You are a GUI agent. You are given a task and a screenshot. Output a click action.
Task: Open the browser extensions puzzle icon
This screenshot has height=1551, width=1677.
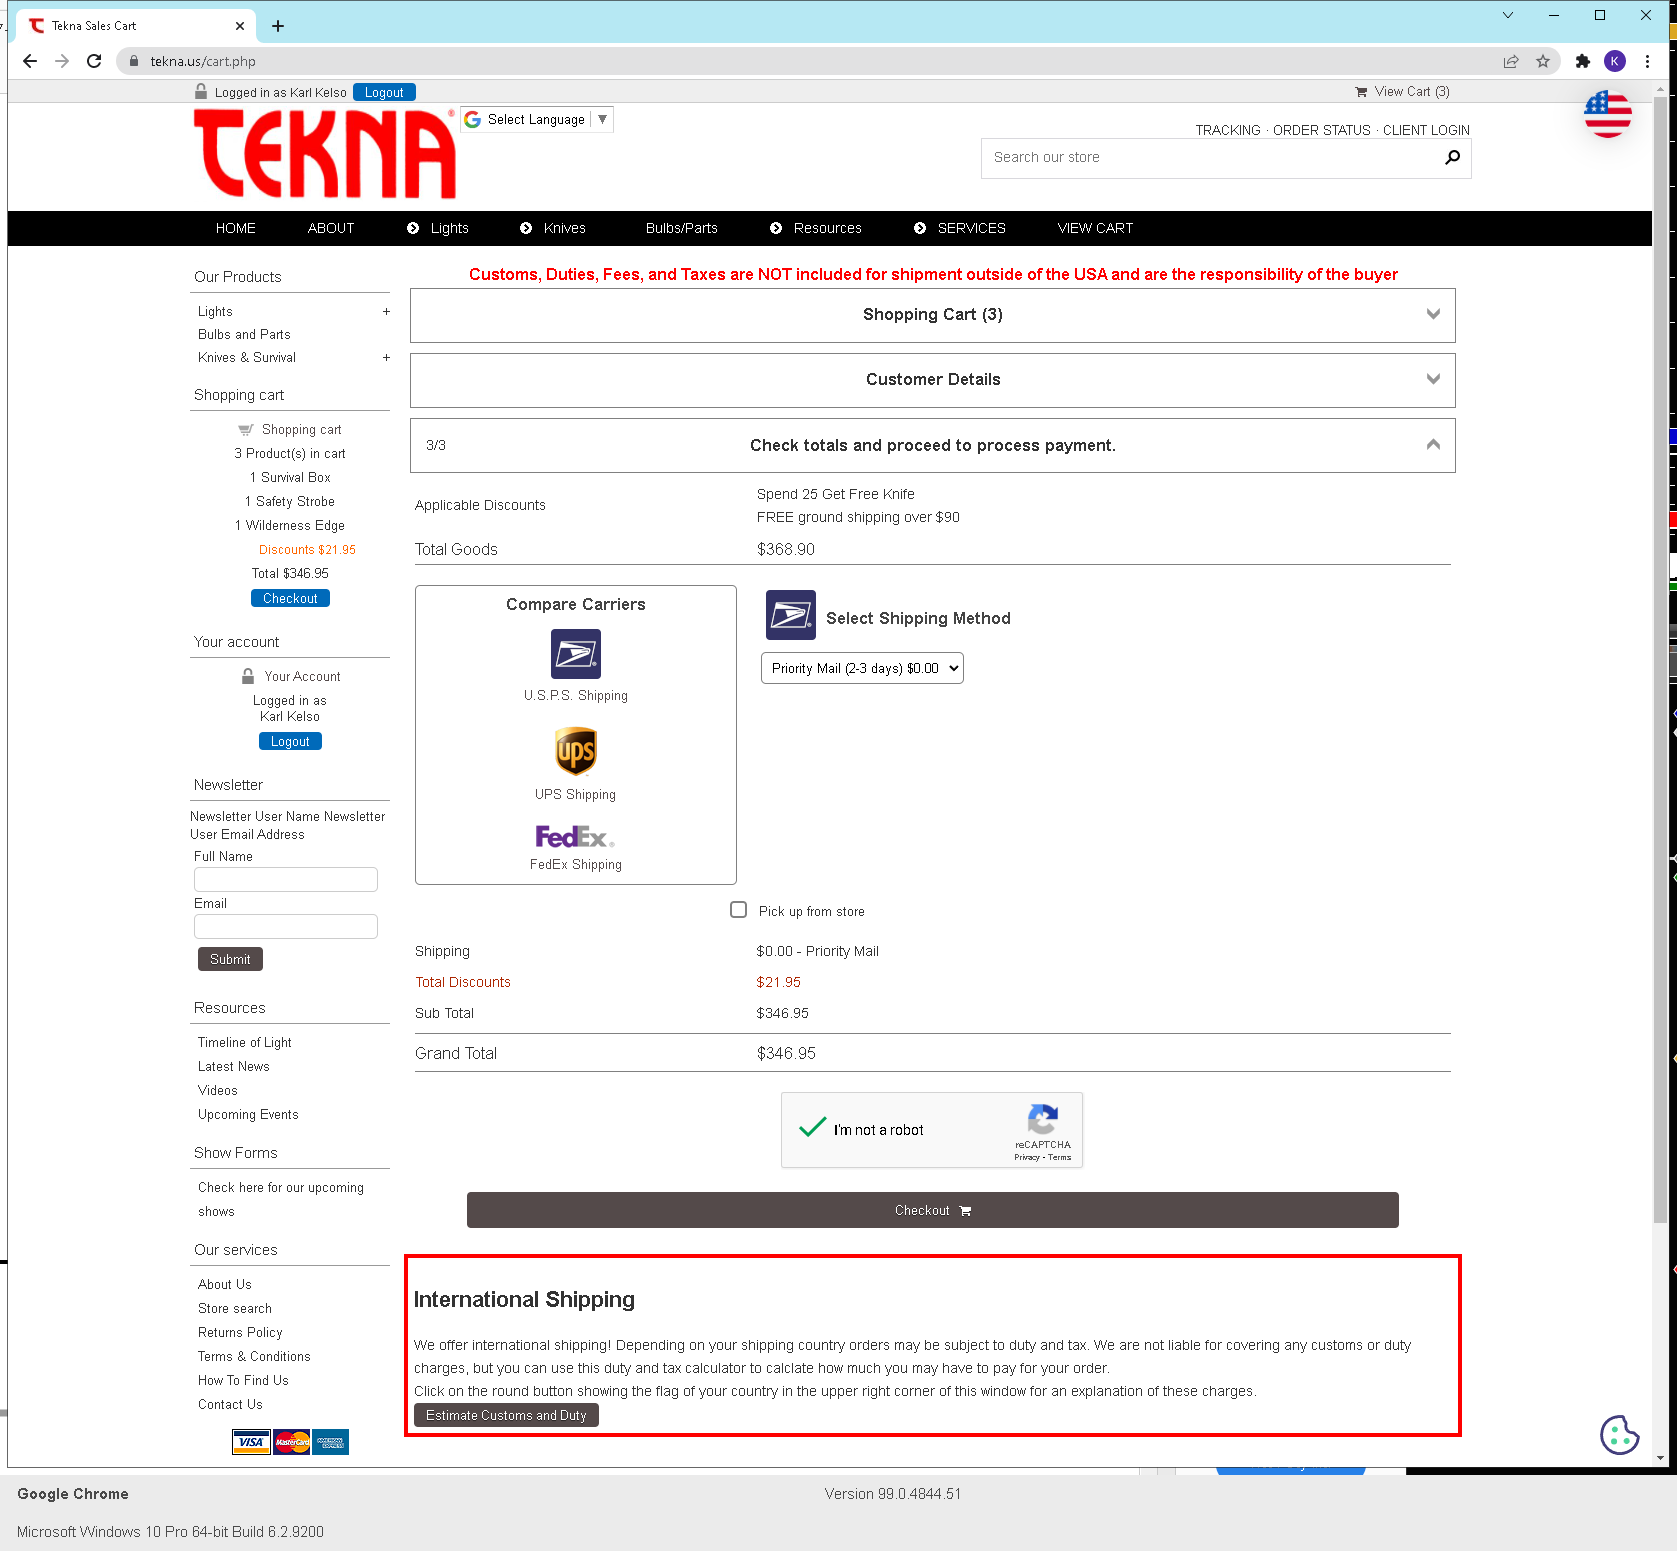click(x=1582, y=61)
